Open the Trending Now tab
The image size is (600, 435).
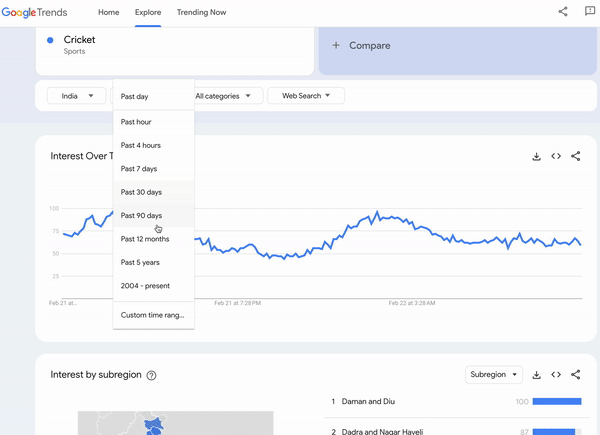click(202, 12)
